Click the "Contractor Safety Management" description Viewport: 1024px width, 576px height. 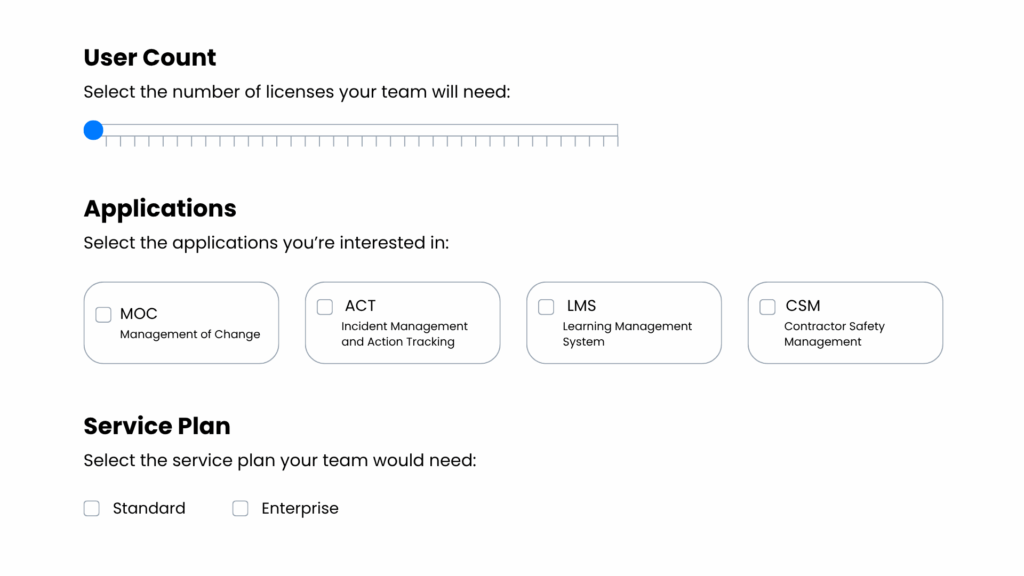834,334
